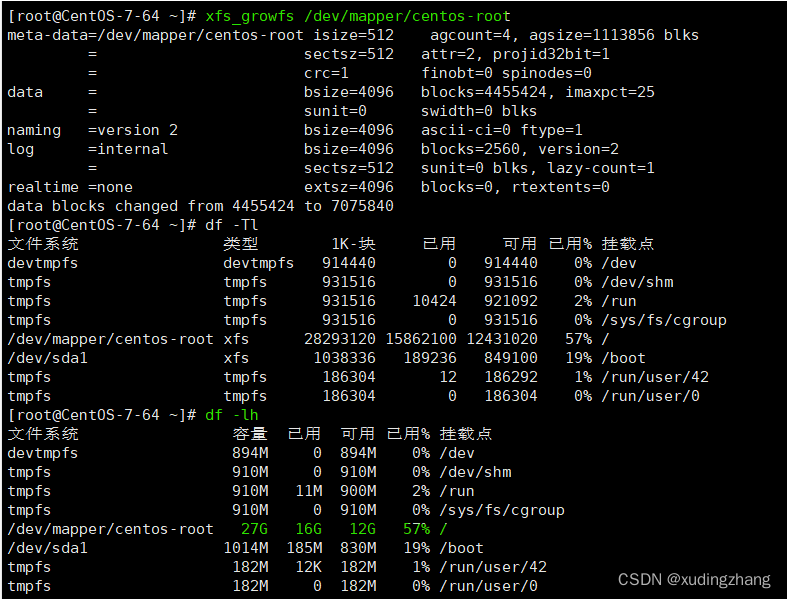
Task: Click extsz=4096 value
Action: [x=349, y=187]
